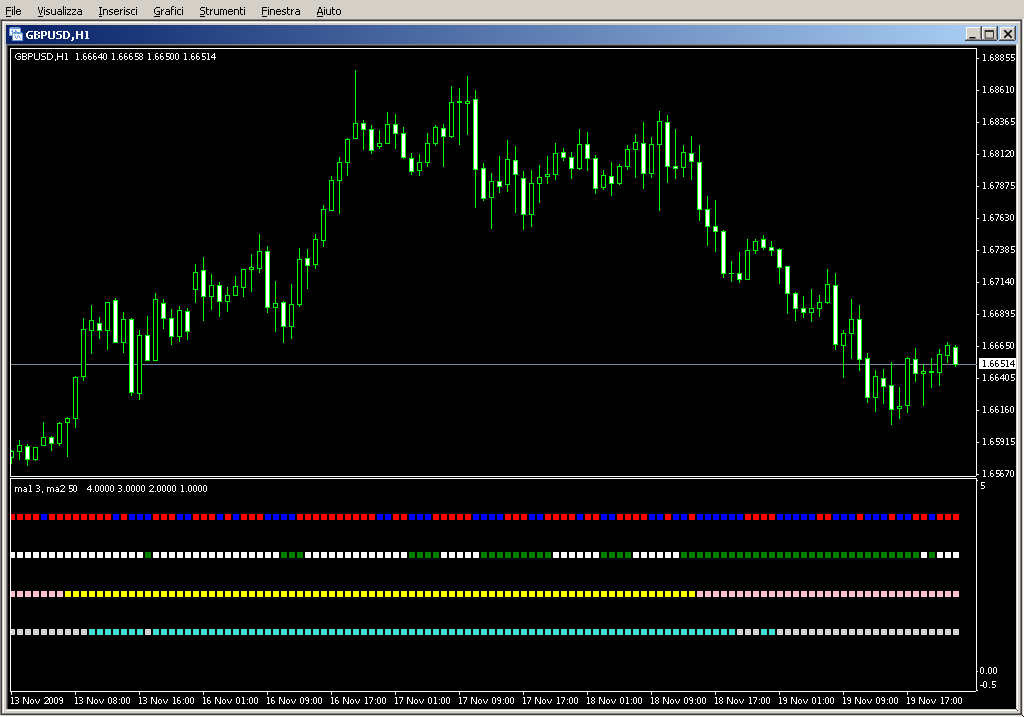1024x717 pixels.
Task: Click the '13 Nov 2009' date label
Action: [39, 701]
